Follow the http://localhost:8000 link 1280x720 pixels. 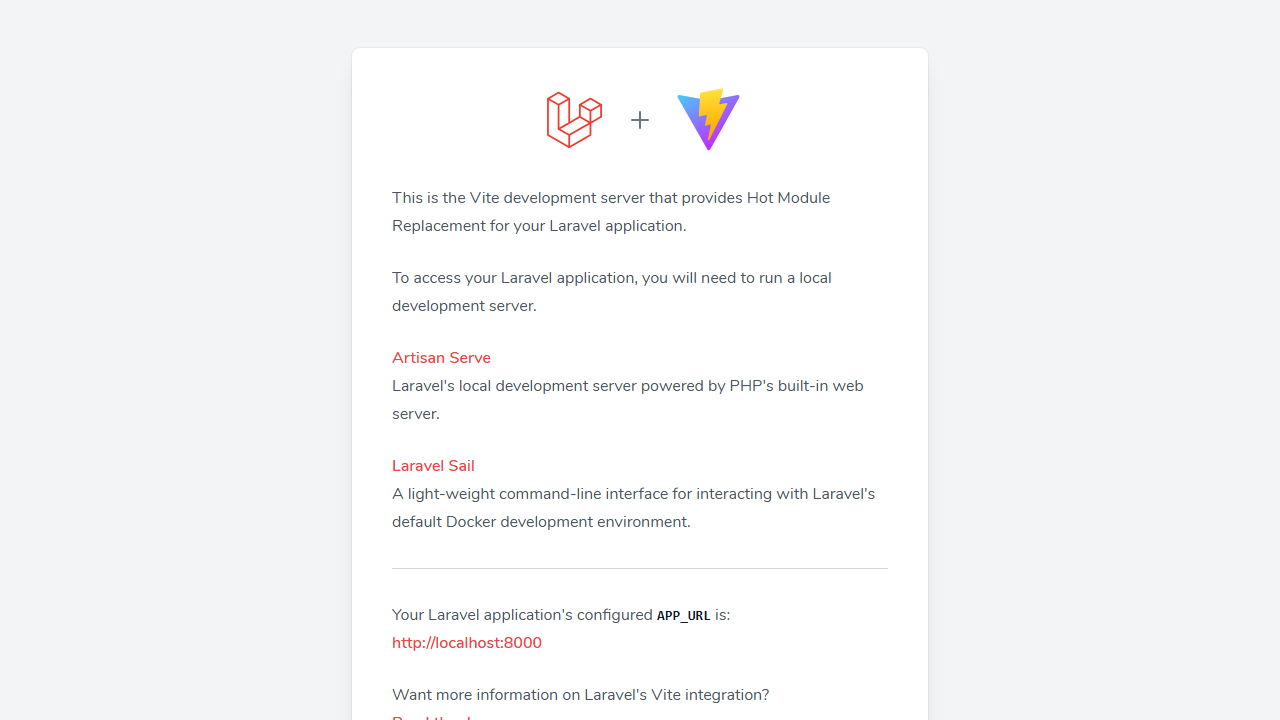click(467, 643)
